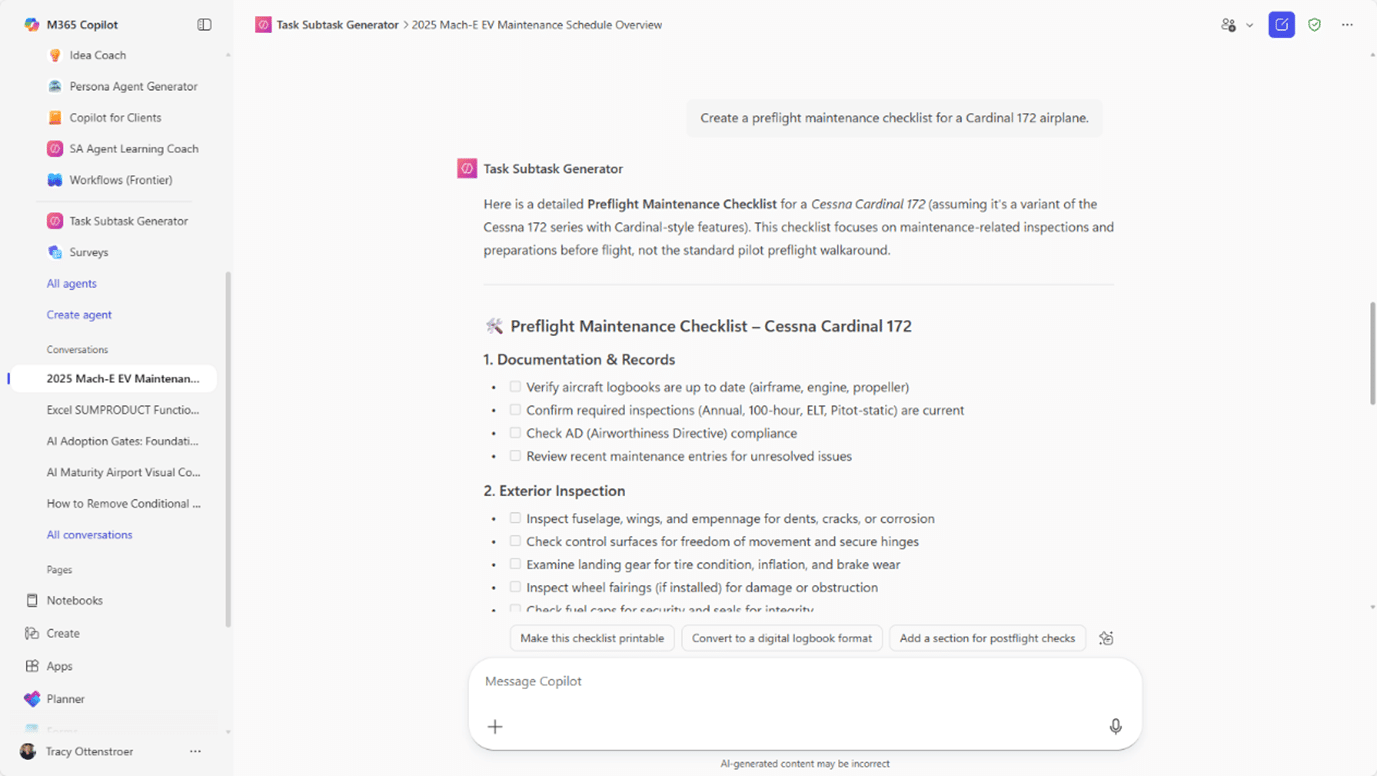Start a new chat with compose icon
The height and width of the screenshot is (776, 1377).
coord(1281,25)
